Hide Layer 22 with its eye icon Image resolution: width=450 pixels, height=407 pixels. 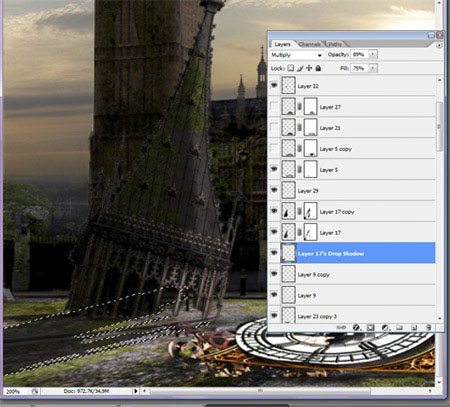coord(274,86)
